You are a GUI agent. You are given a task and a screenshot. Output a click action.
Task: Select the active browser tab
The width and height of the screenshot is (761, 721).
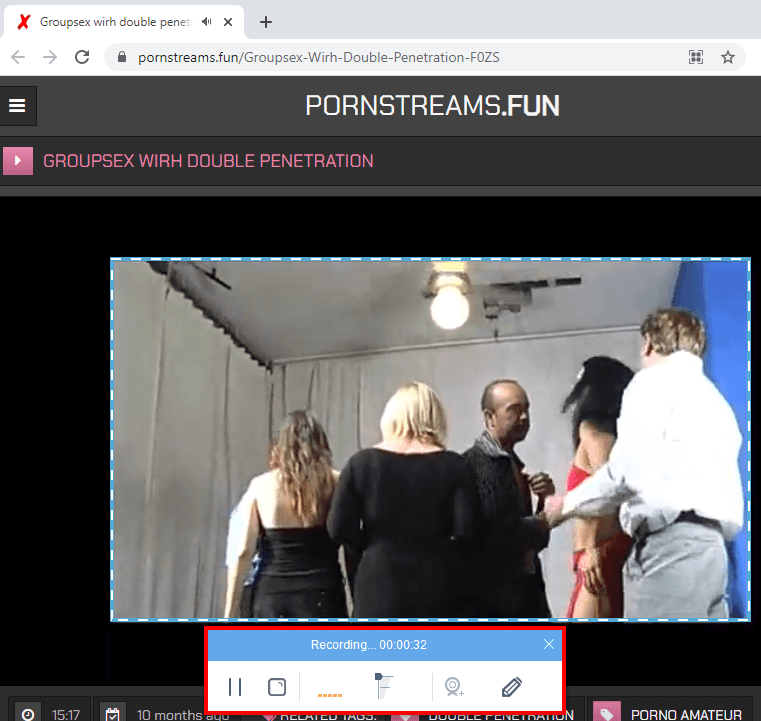124,22
